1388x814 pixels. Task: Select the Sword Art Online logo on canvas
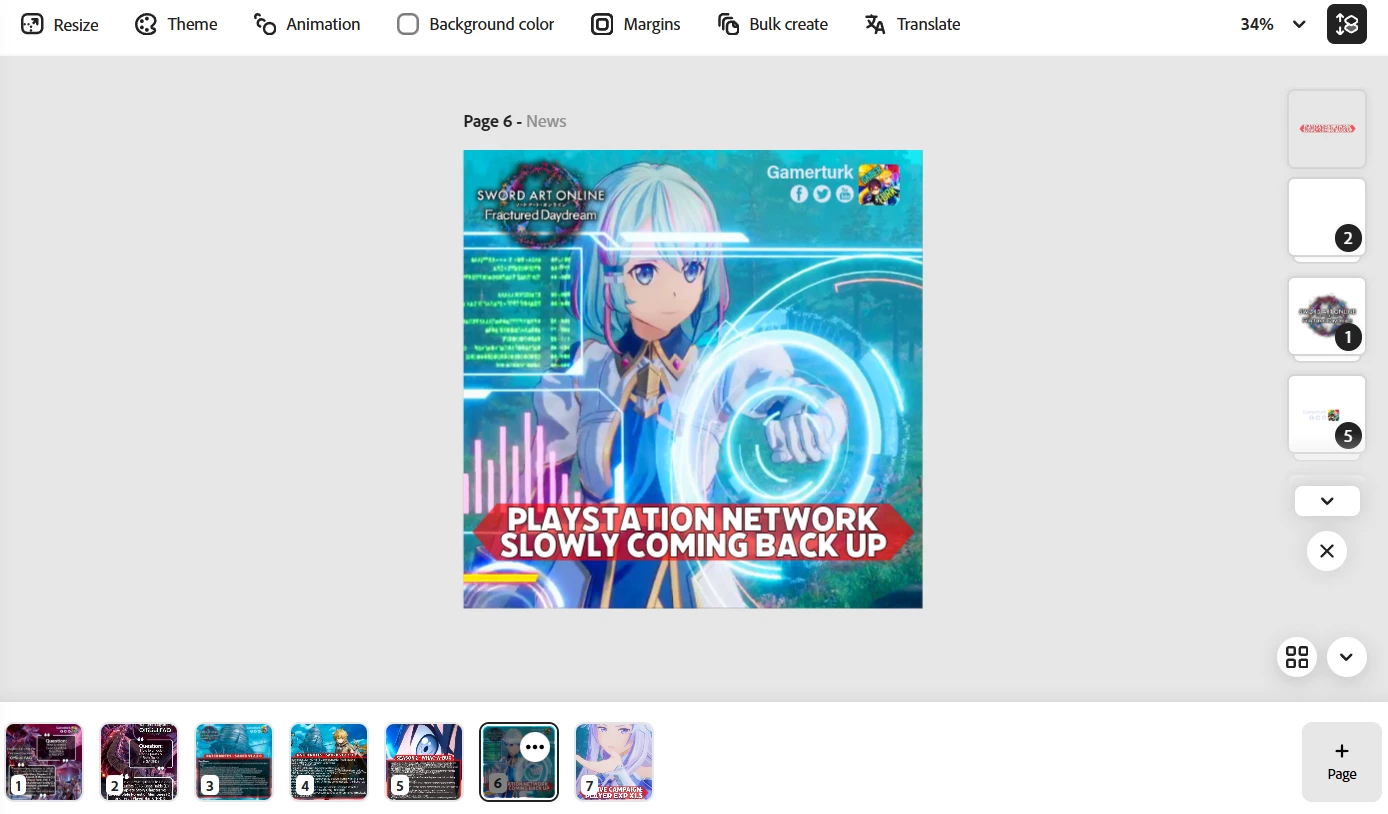pos(541,204)
